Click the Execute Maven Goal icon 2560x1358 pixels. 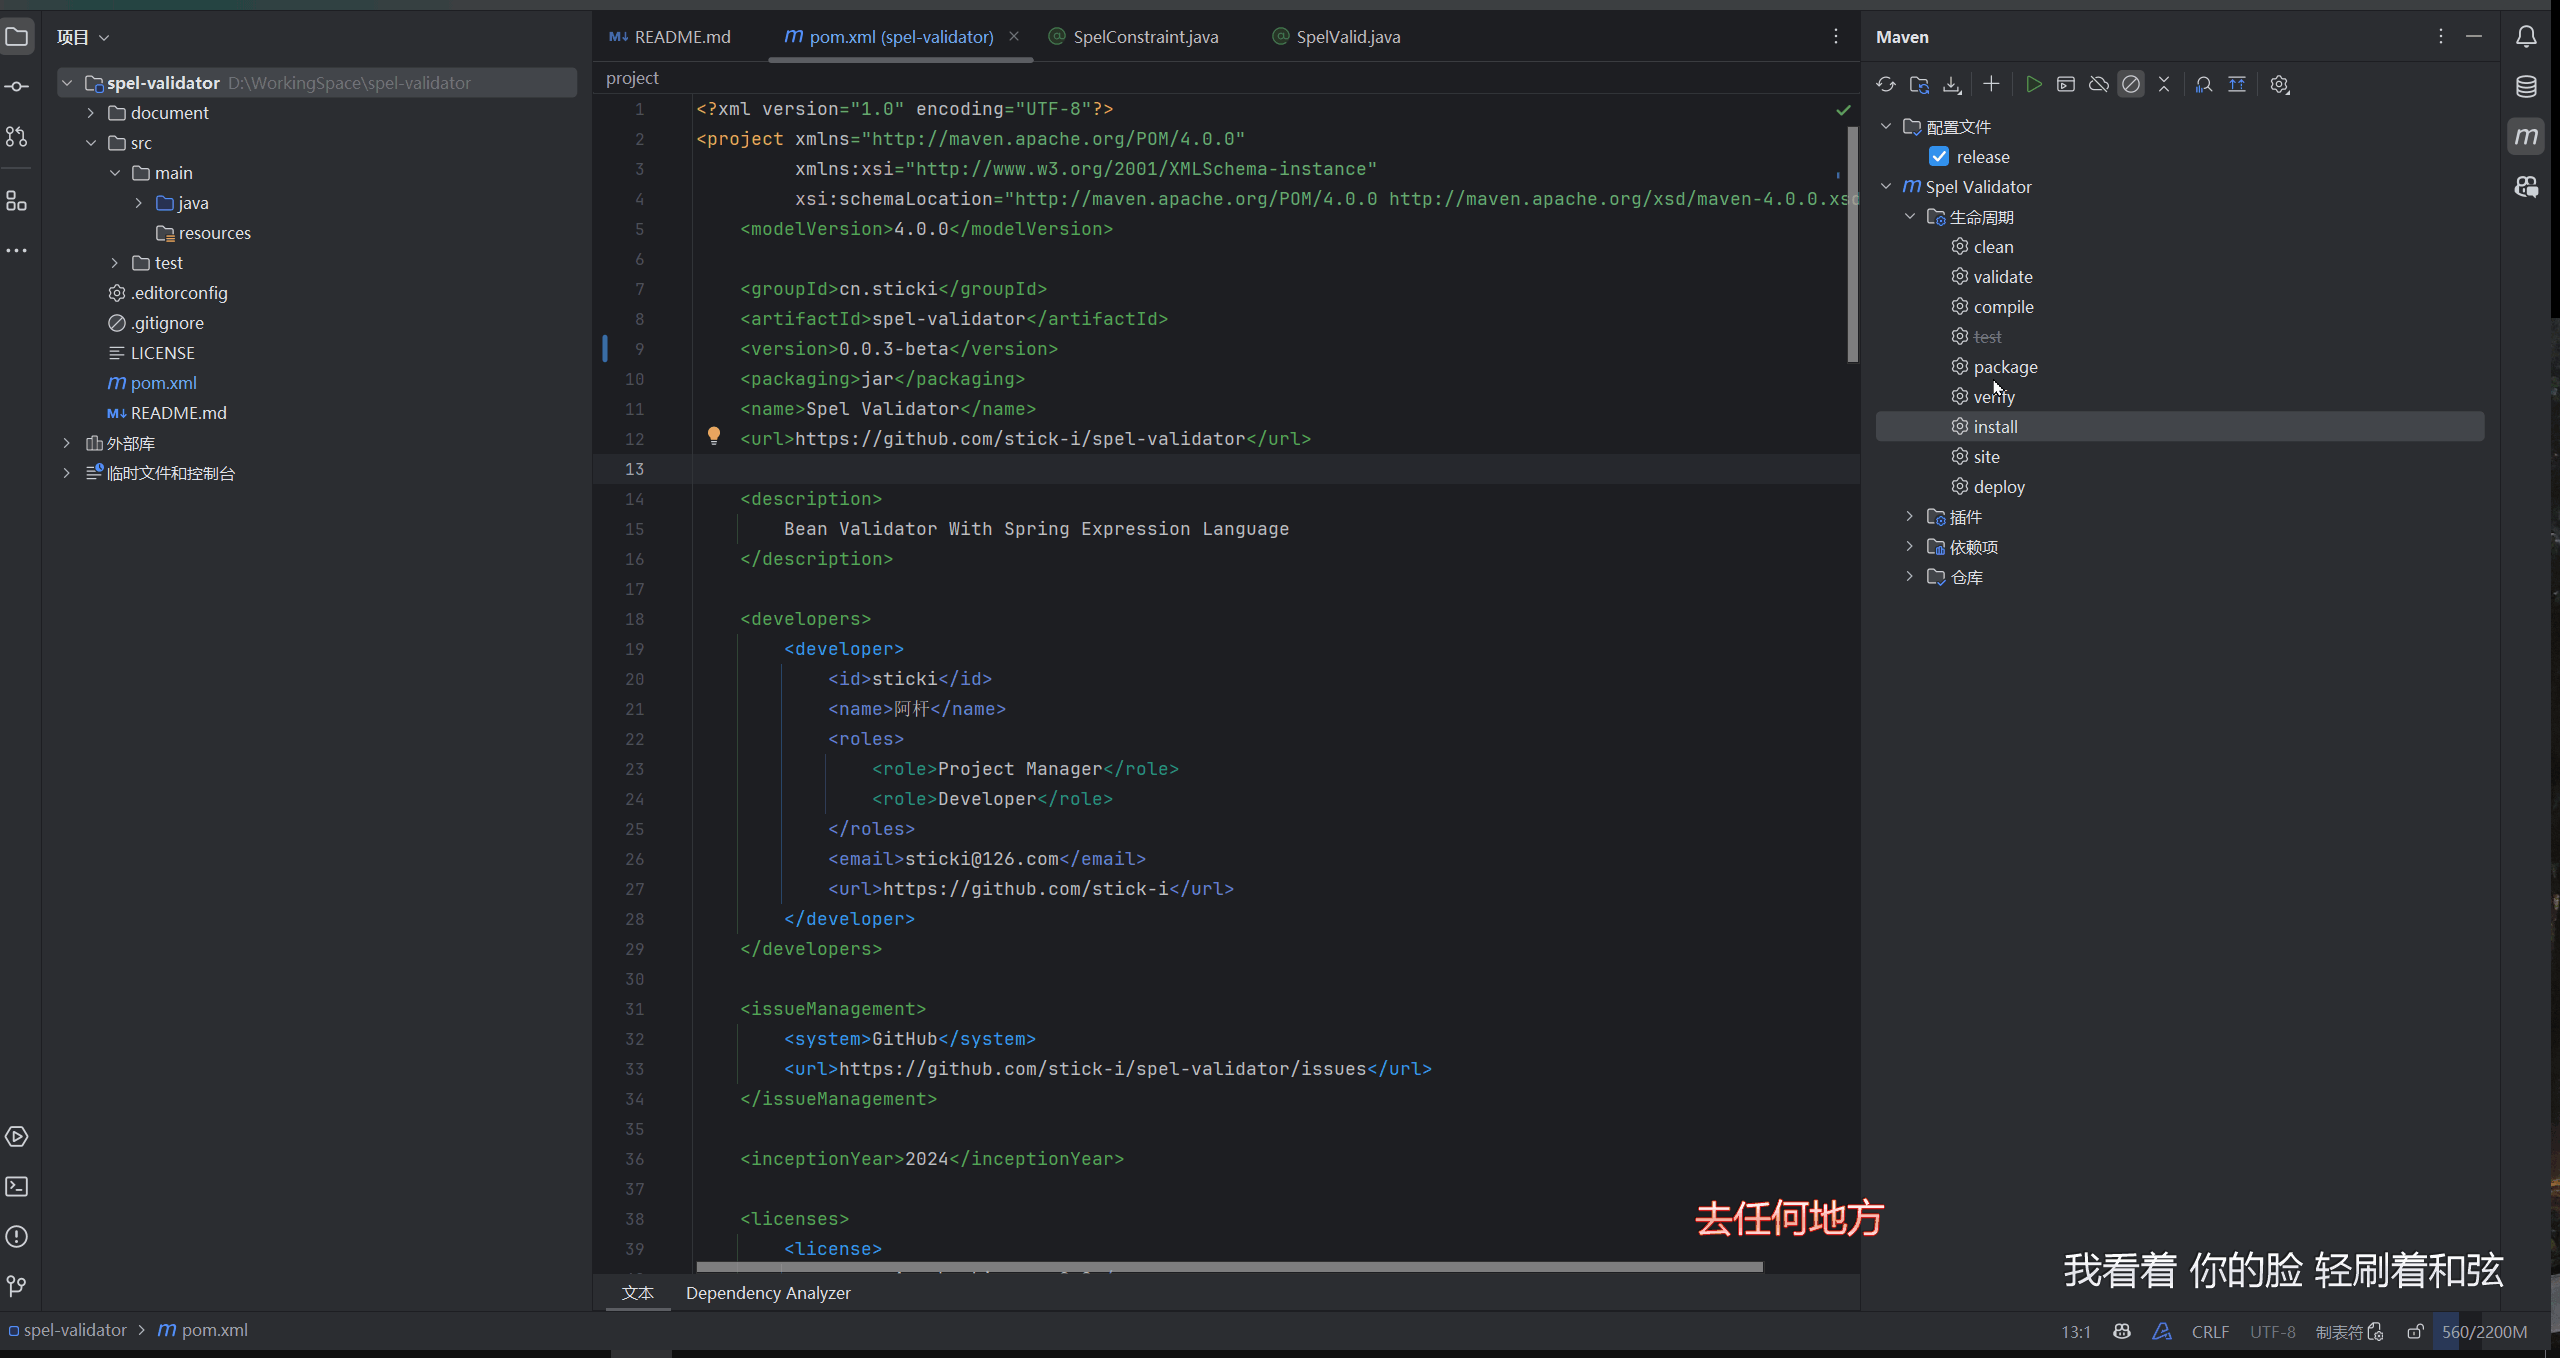click(x=2066, y=85)
